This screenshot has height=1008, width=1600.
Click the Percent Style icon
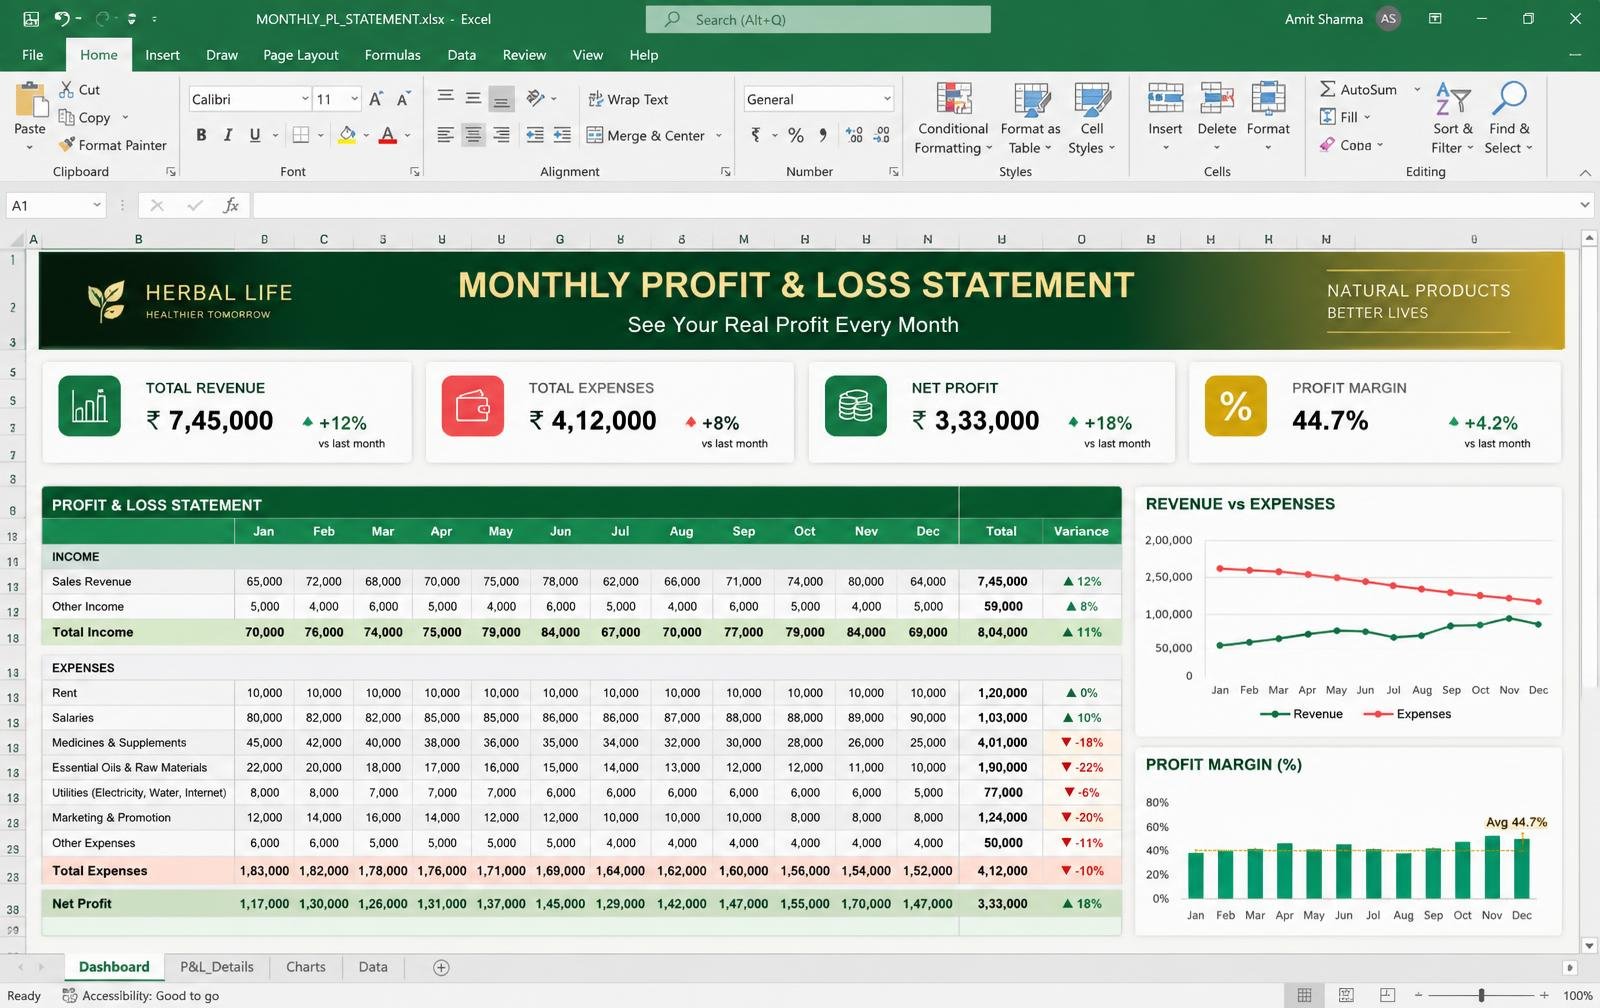point(796,135)
